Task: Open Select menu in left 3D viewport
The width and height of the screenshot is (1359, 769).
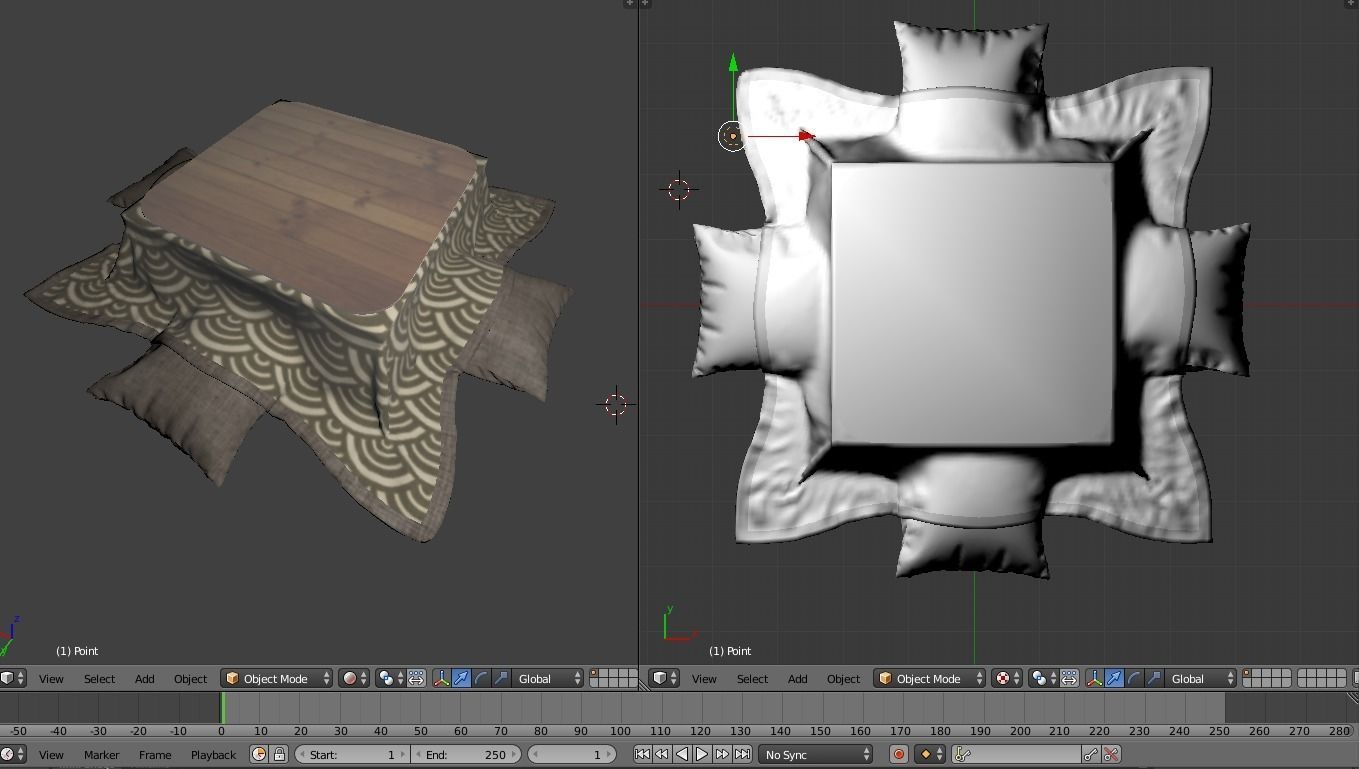Action: point(99,678)
